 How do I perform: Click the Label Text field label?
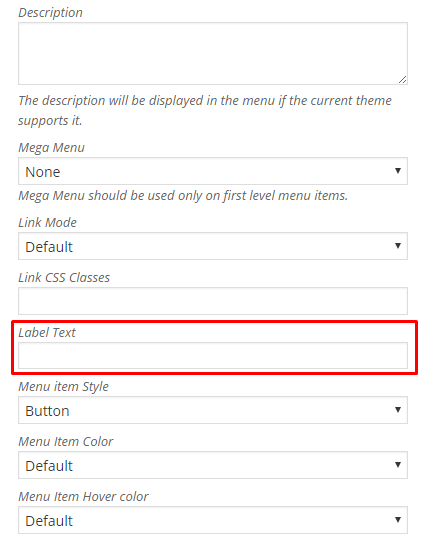point(47,333)
